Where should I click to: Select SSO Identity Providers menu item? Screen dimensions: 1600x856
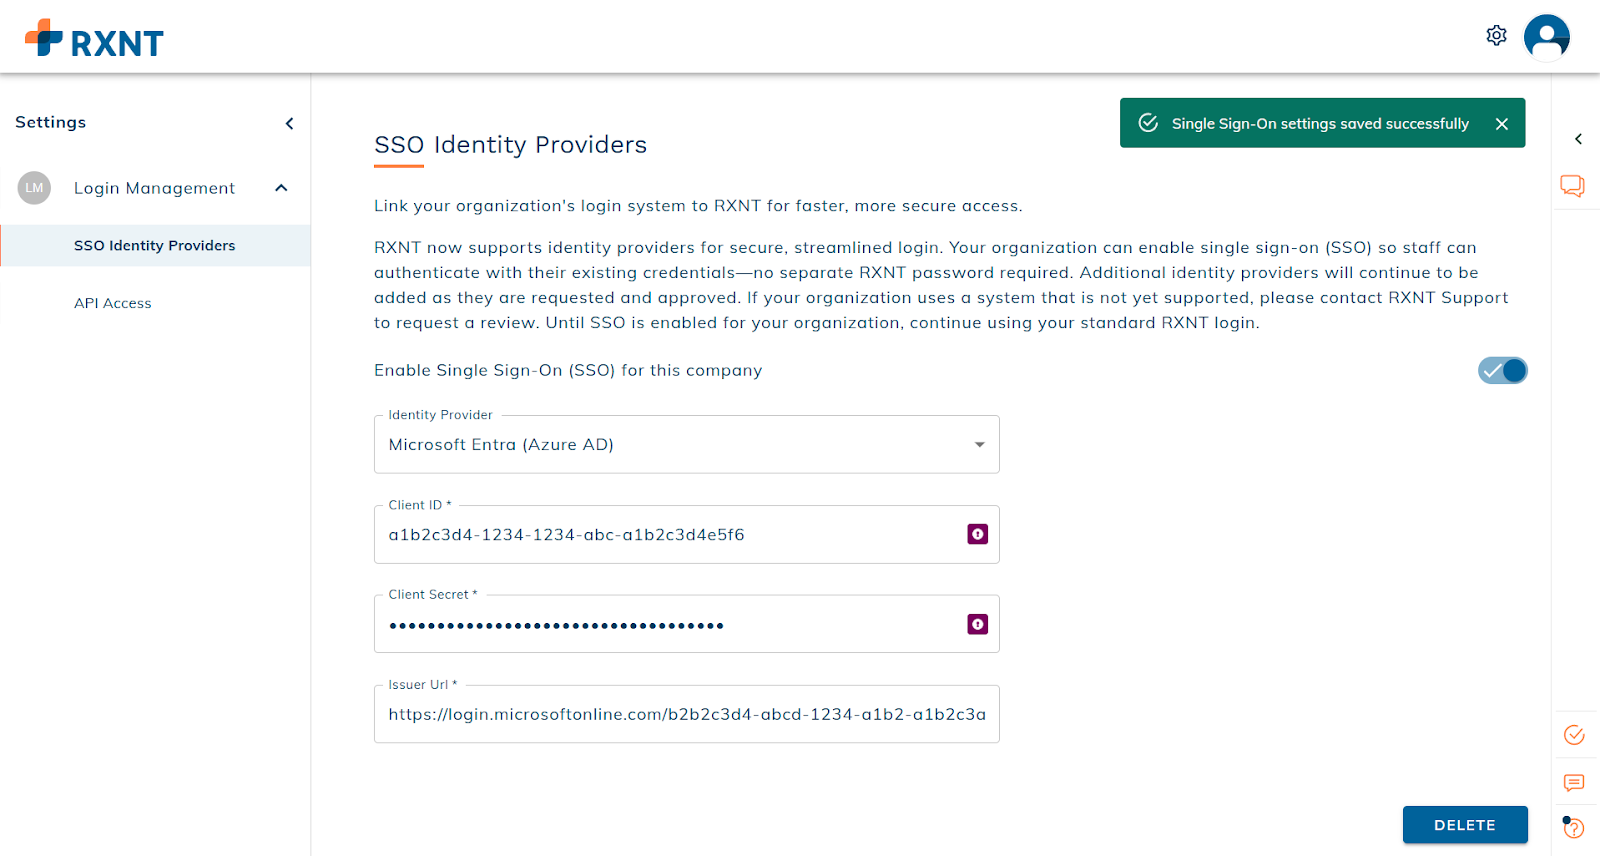coord(154,246)
